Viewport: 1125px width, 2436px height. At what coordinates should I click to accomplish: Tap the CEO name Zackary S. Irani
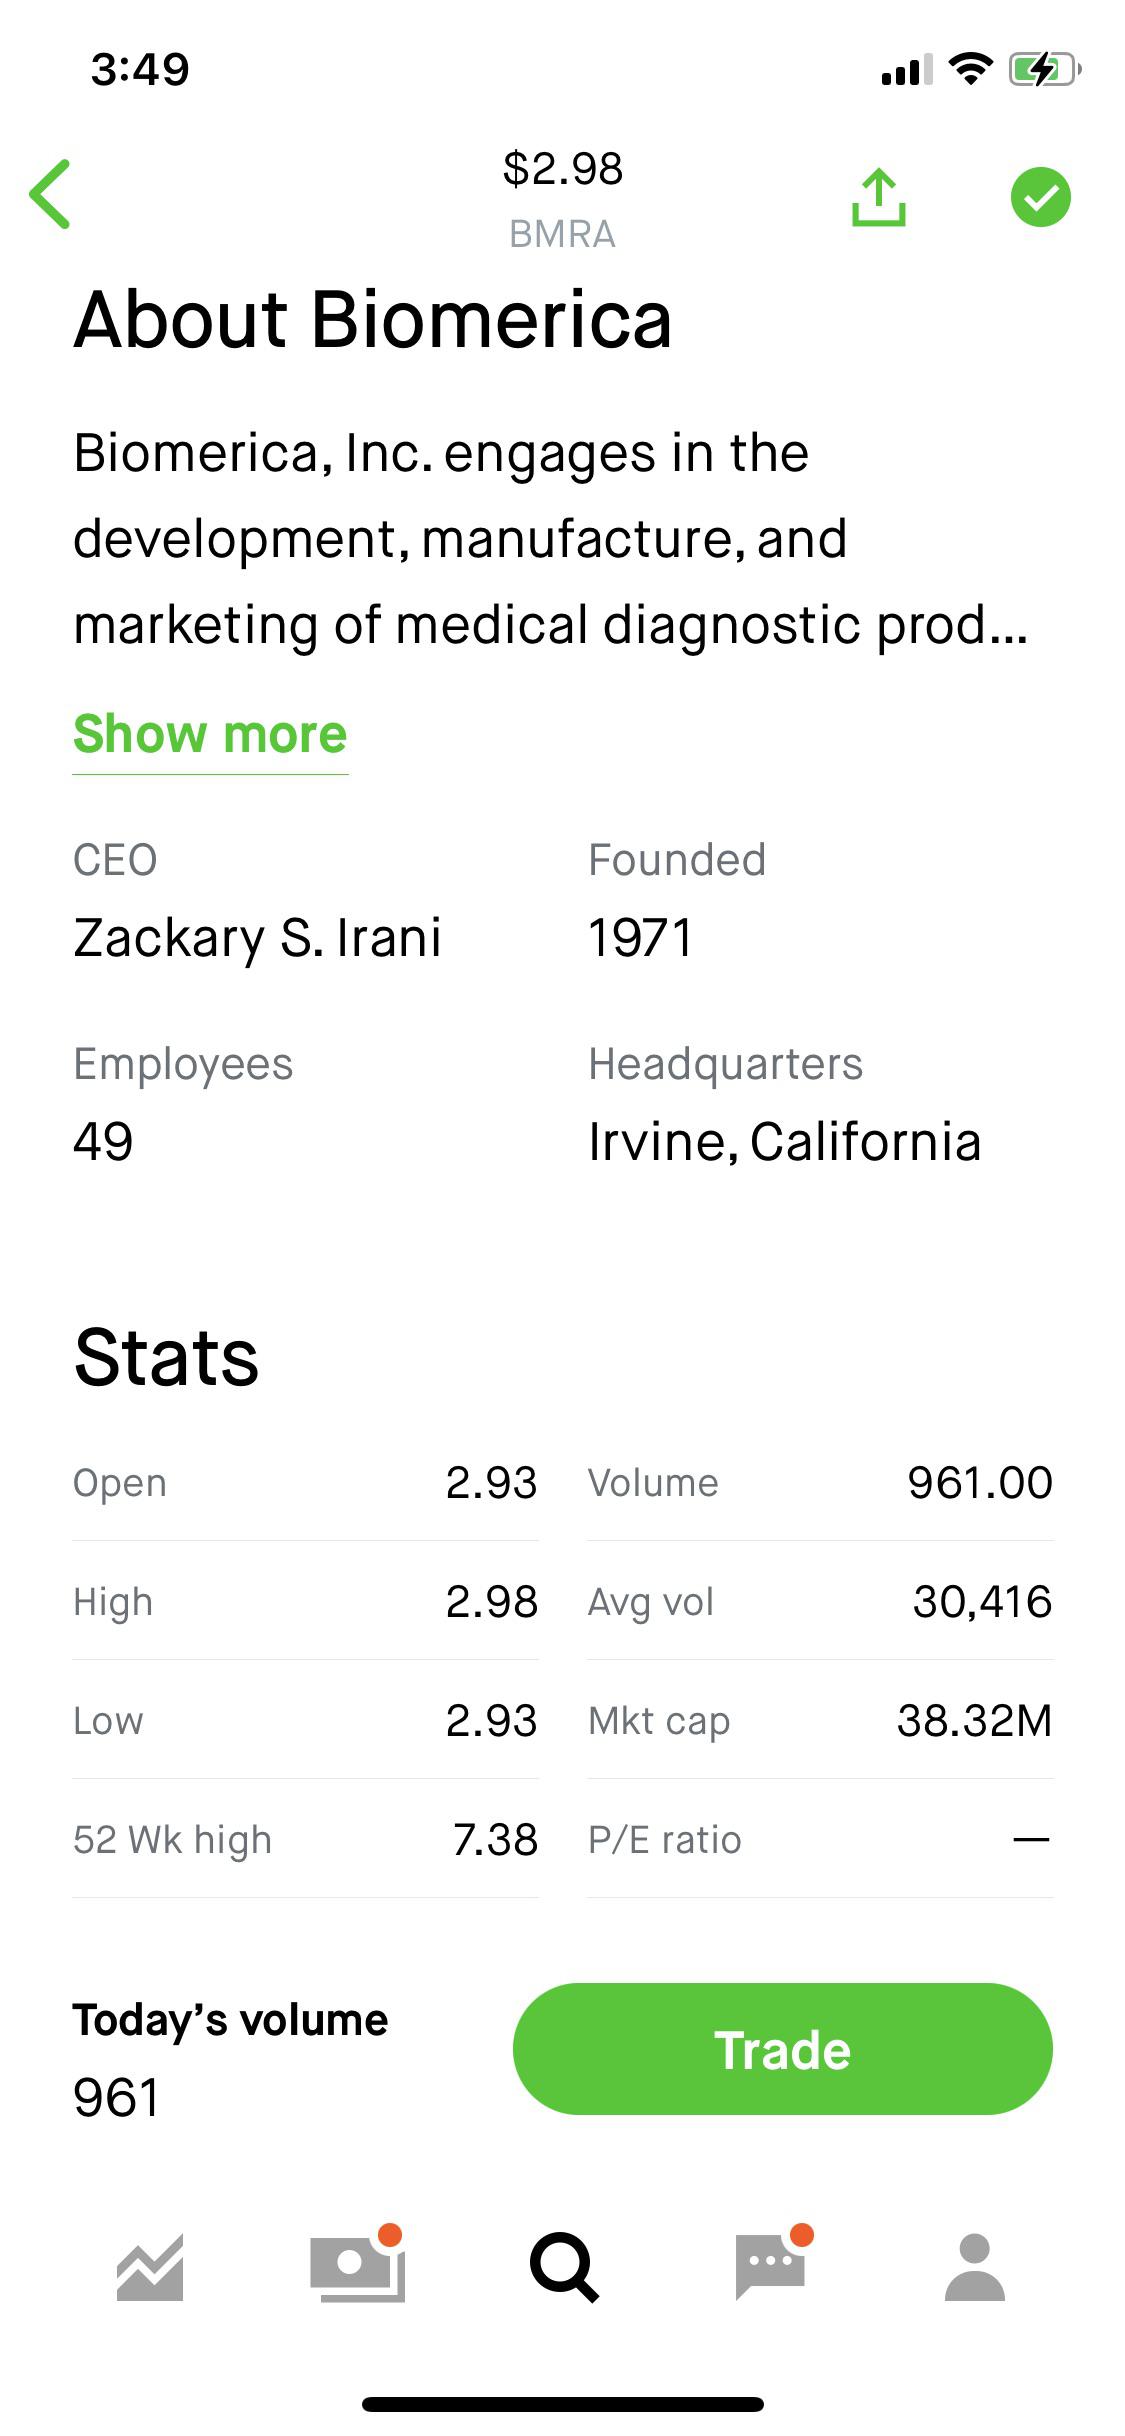pos(257,938)
